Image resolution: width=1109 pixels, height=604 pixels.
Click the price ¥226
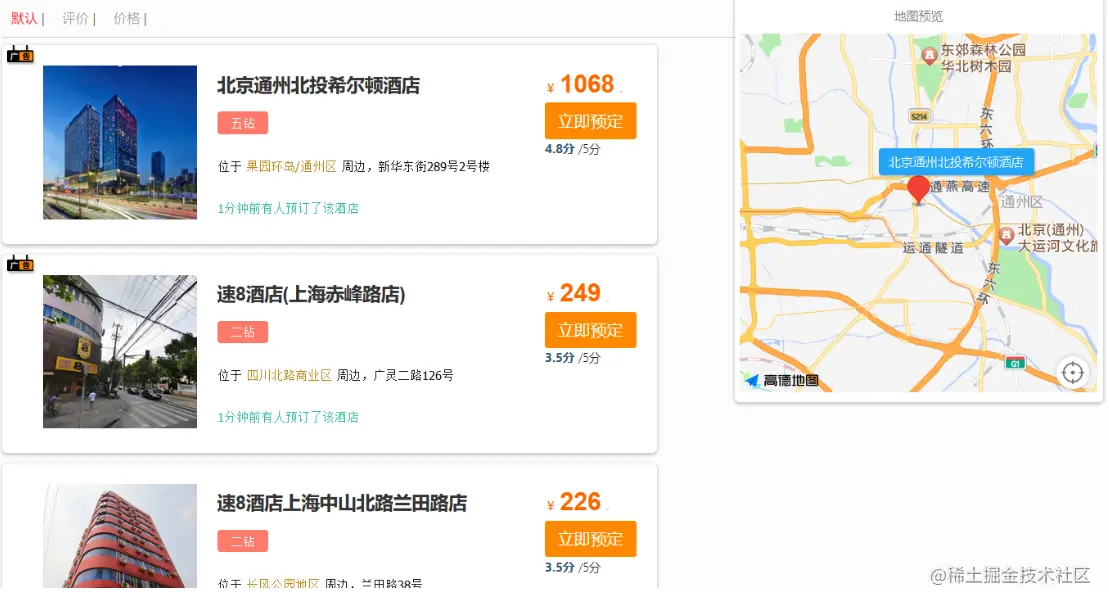point(574,502)
